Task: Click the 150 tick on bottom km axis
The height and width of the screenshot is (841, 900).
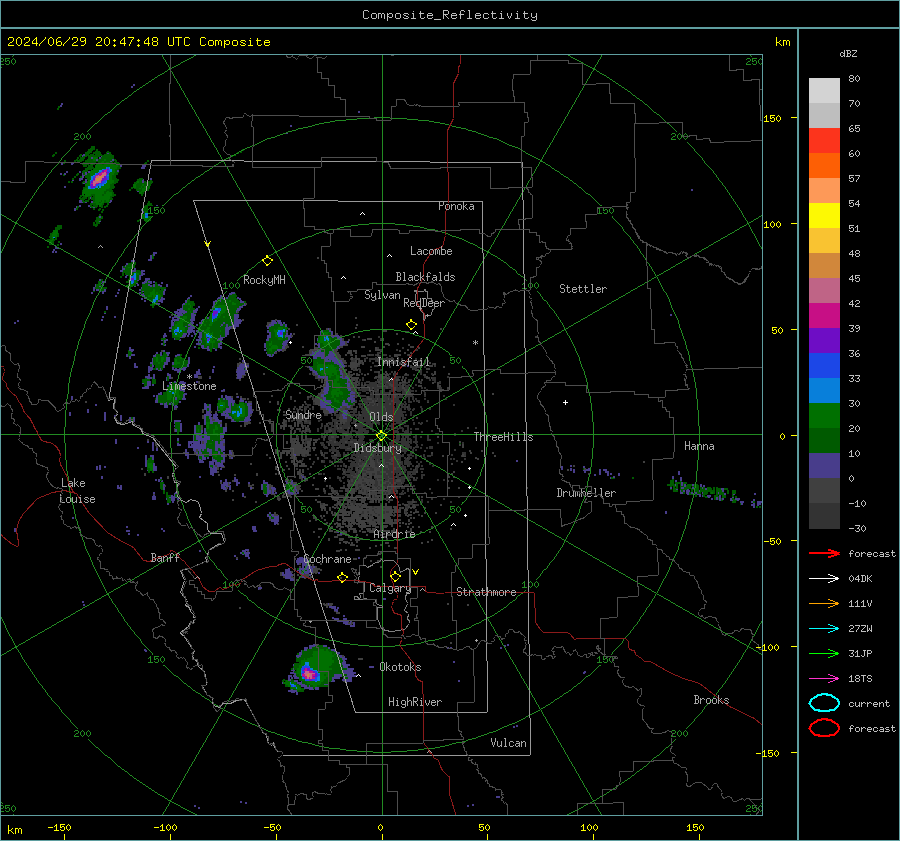Action: [x=695, y=827]
